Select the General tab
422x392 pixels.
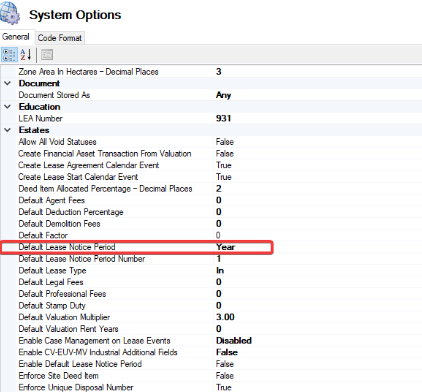pyautogui.click(x=16, y=37)
